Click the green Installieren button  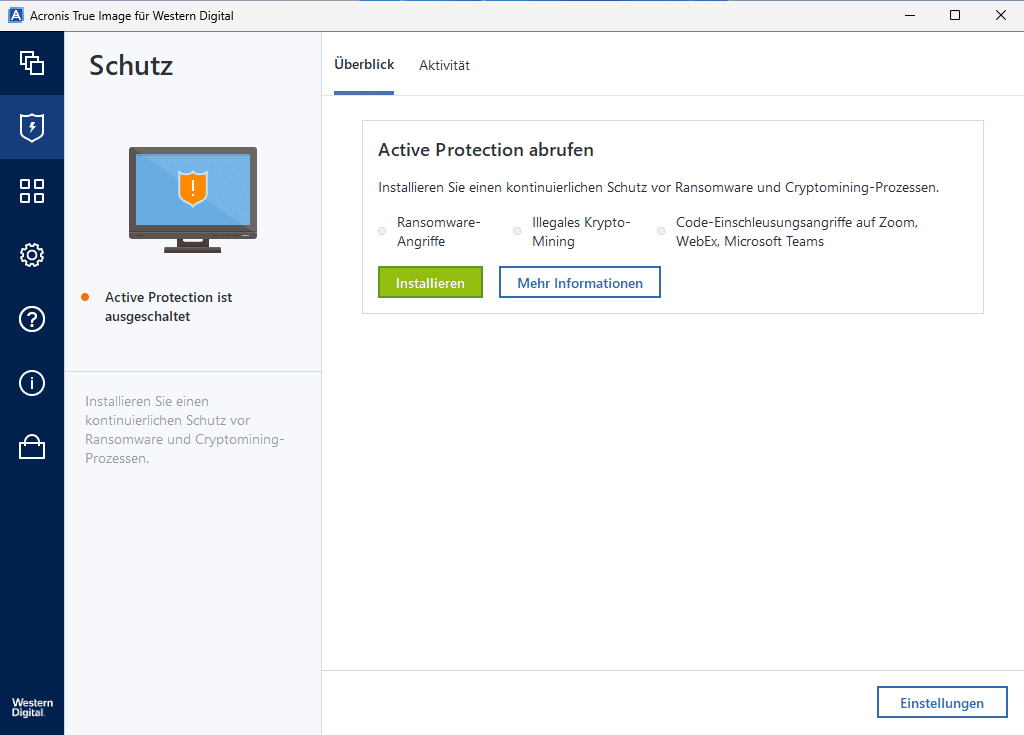coord(430,283)
